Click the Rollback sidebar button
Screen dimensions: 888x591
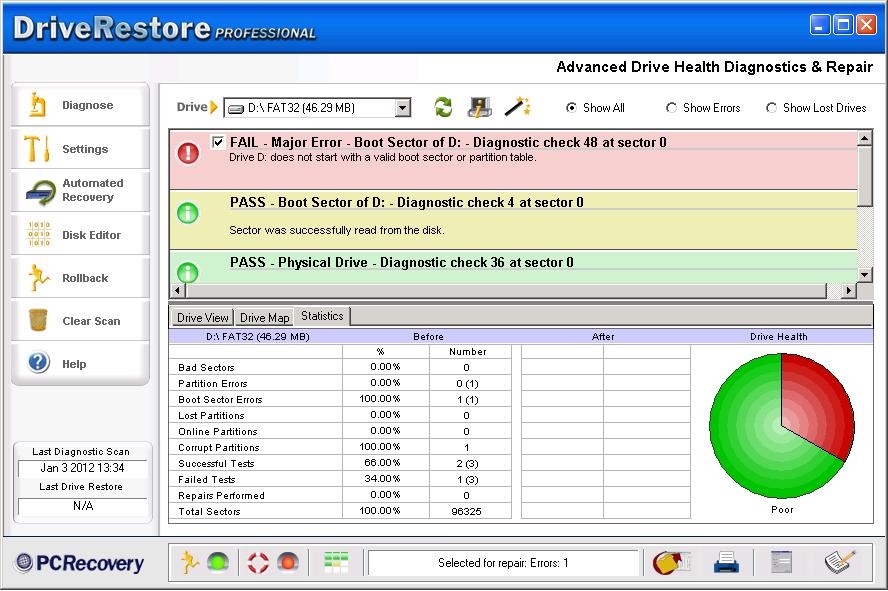point(80,277)
